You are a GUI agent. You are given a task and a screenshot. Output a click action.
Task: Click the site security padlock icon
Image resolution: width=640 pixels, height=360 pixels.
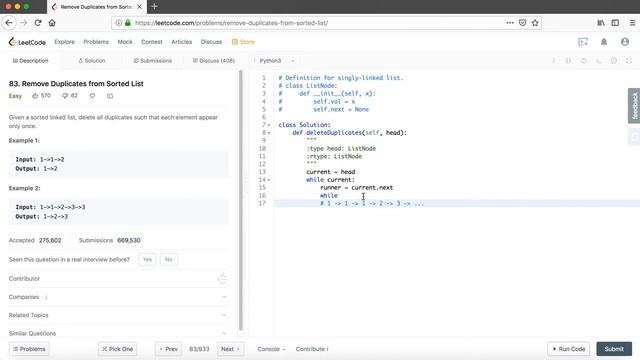[128, 23]
